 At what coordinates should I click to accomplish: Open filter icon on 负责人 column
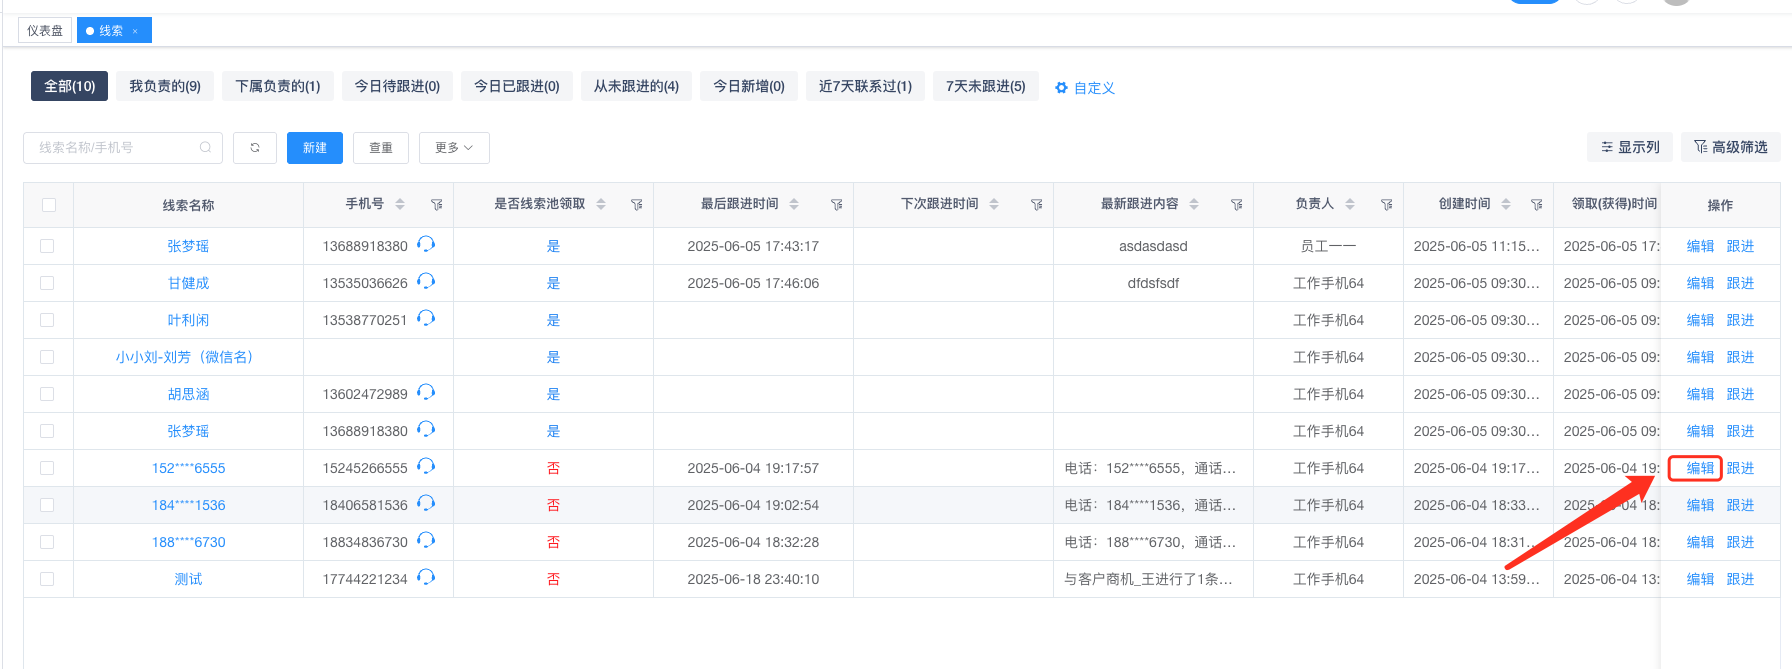(x=1386, y=205)
